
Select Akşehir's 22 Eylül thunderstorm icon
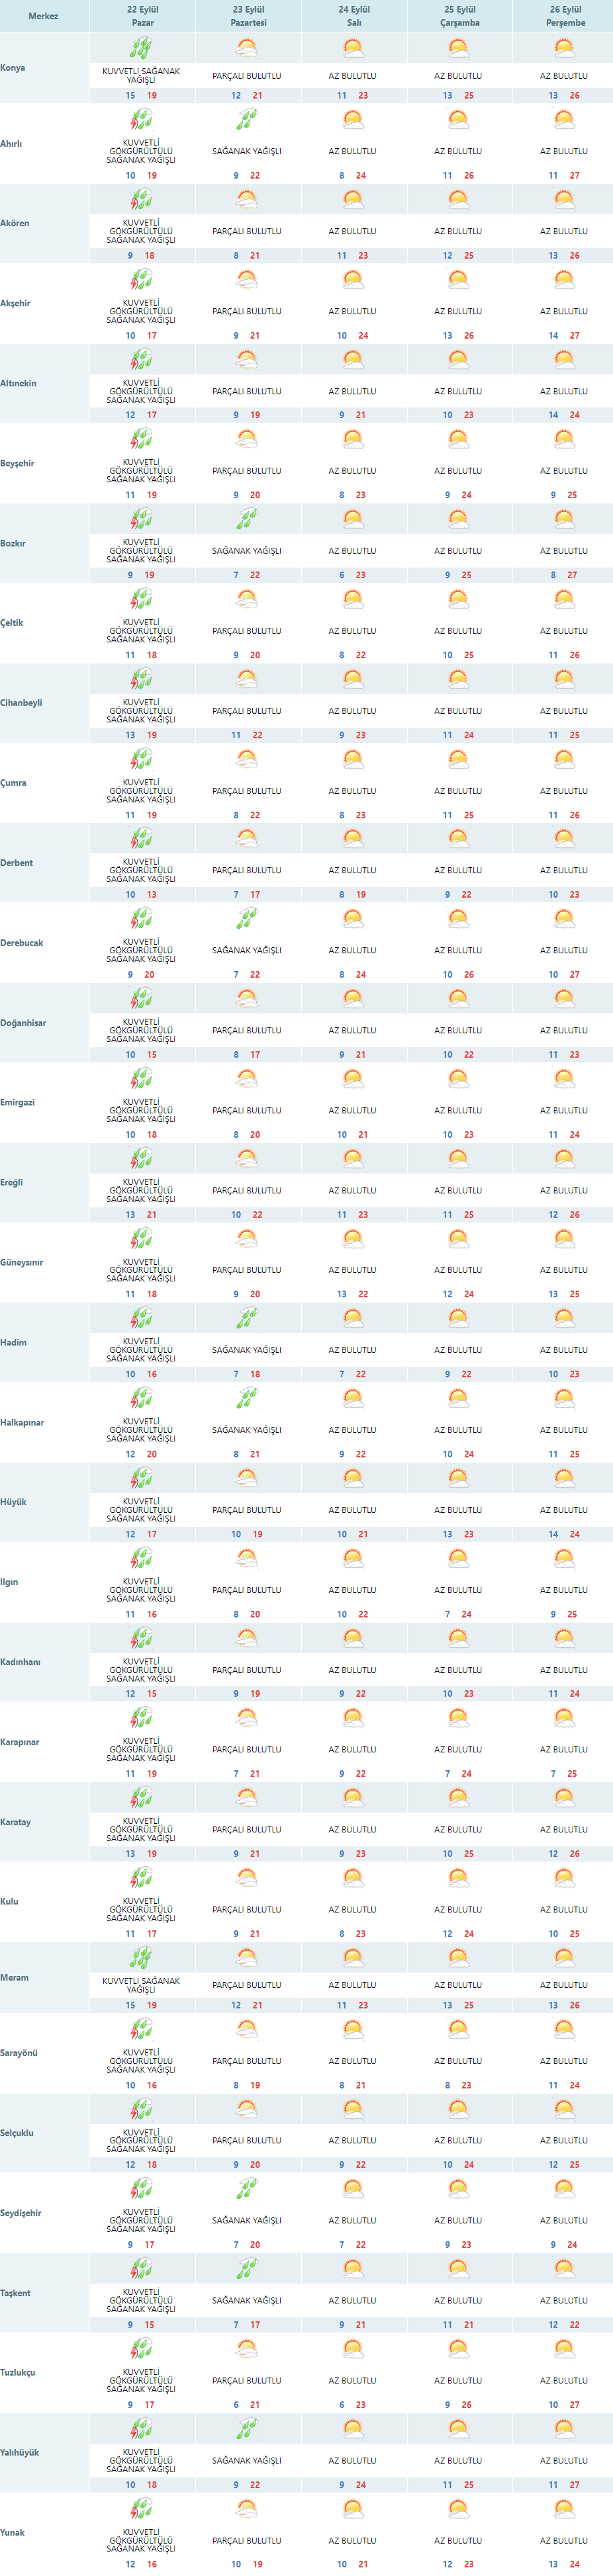click(142, 280)
